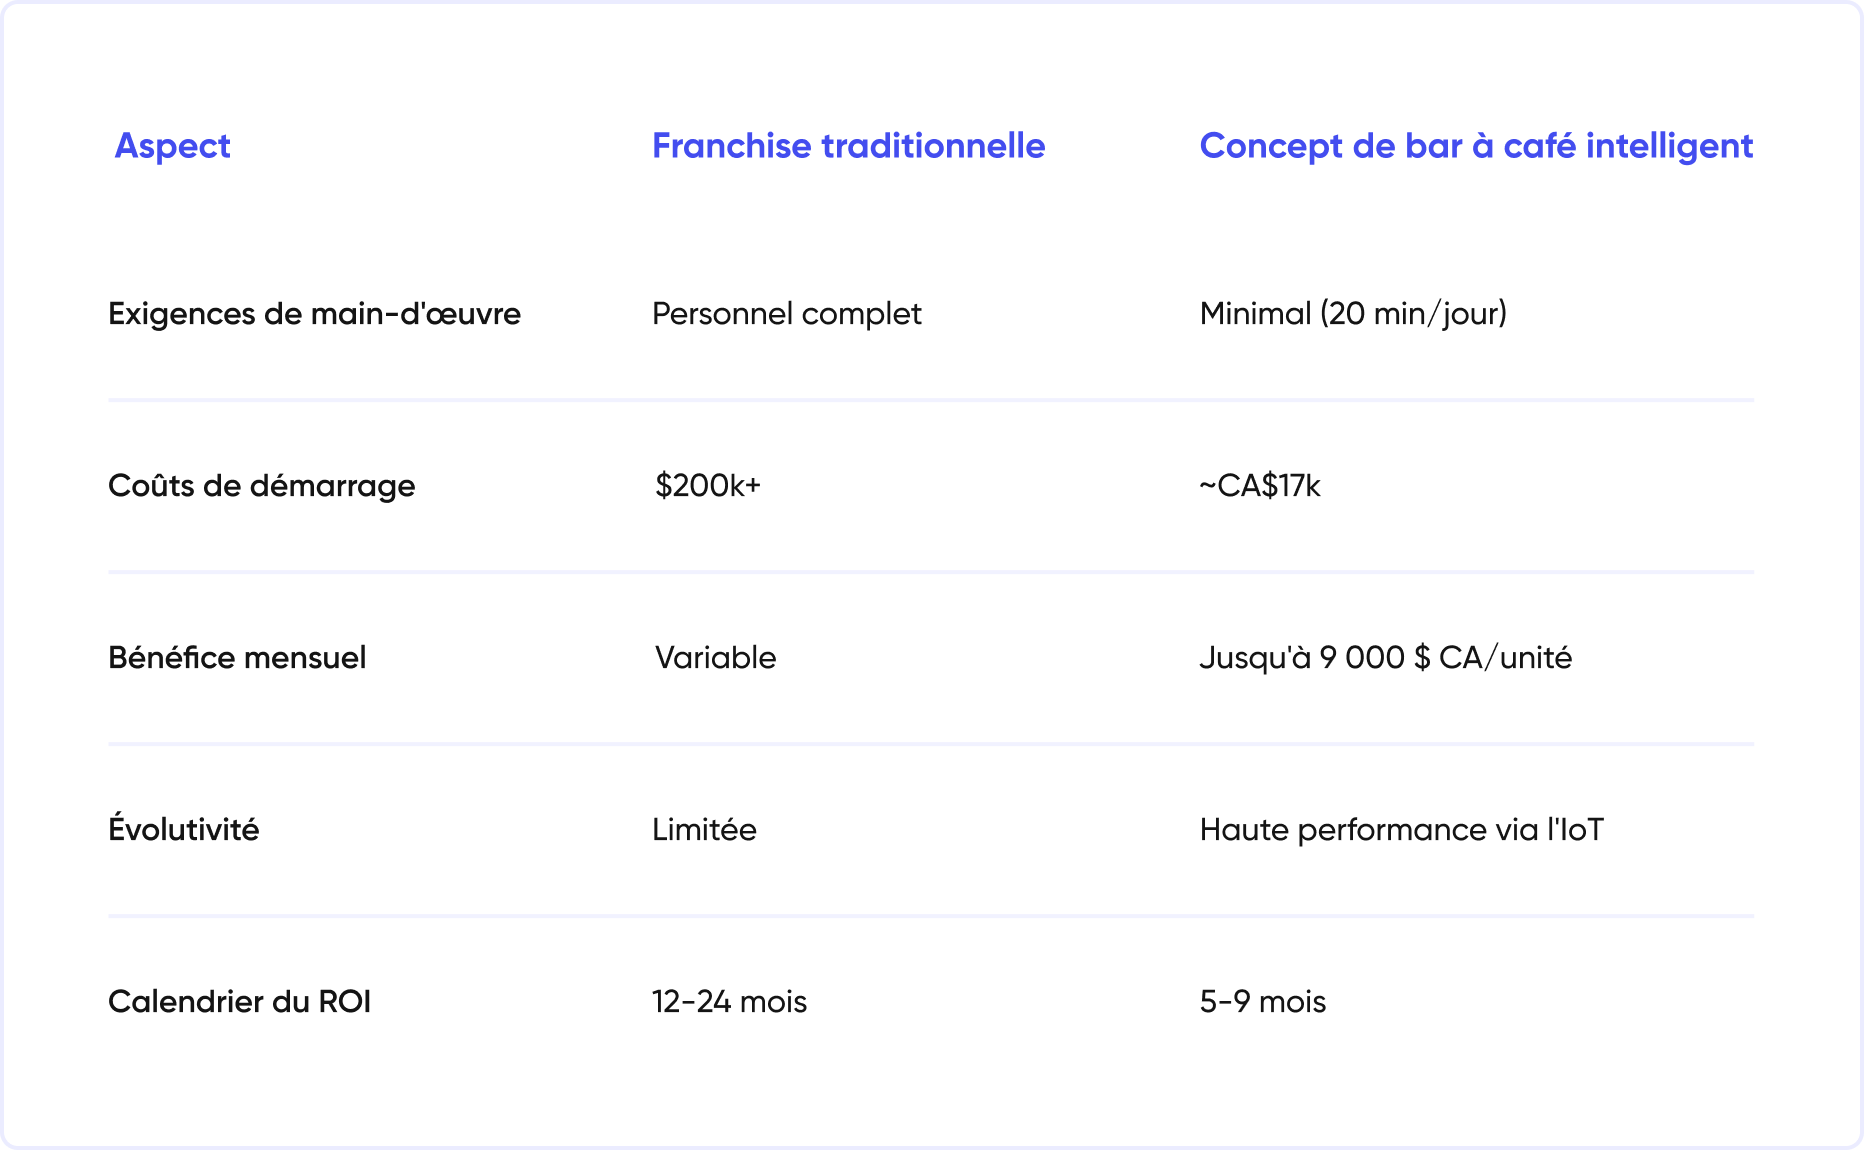The width and height of the screenshot is (1864, 1150).
Task: Click the Personnel complet cell
Action: pos(786,314)
